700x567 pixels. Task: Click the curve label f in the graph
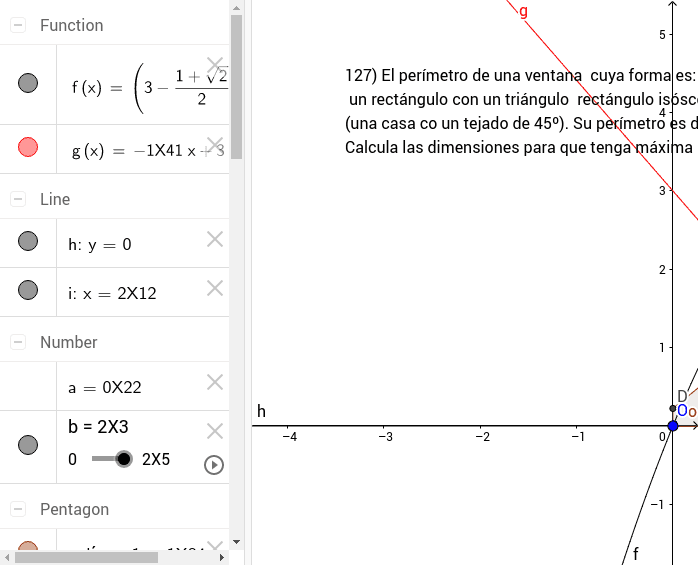point(636,554)
